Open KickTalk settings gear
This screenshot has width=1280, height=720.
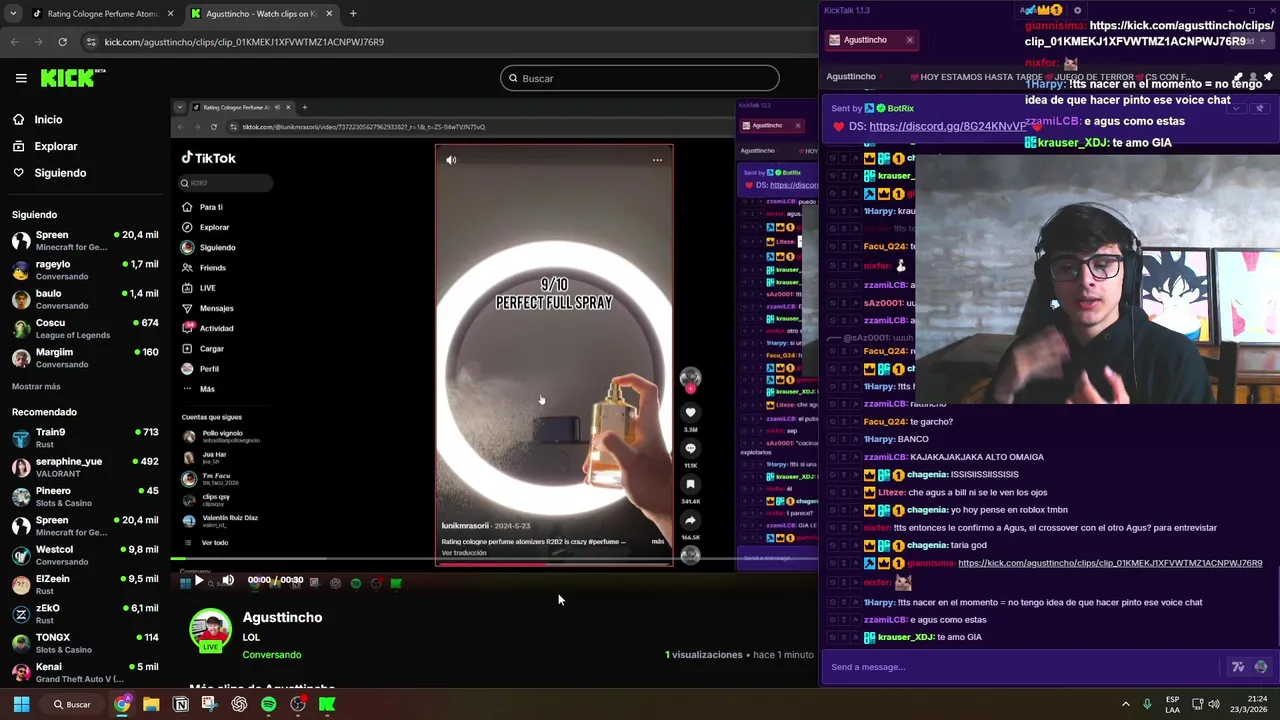pyautogui.click(x=1077, y=10)
